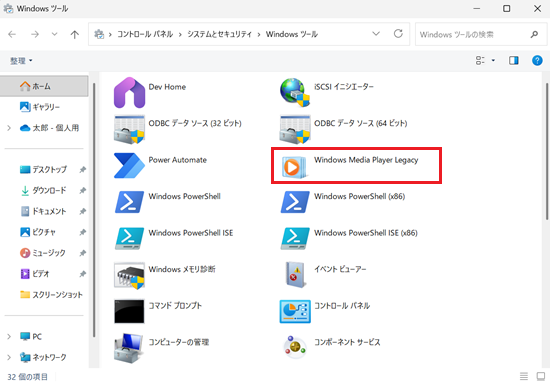Go back with the left arrow
Screen dimensions: 550x382
12,34
